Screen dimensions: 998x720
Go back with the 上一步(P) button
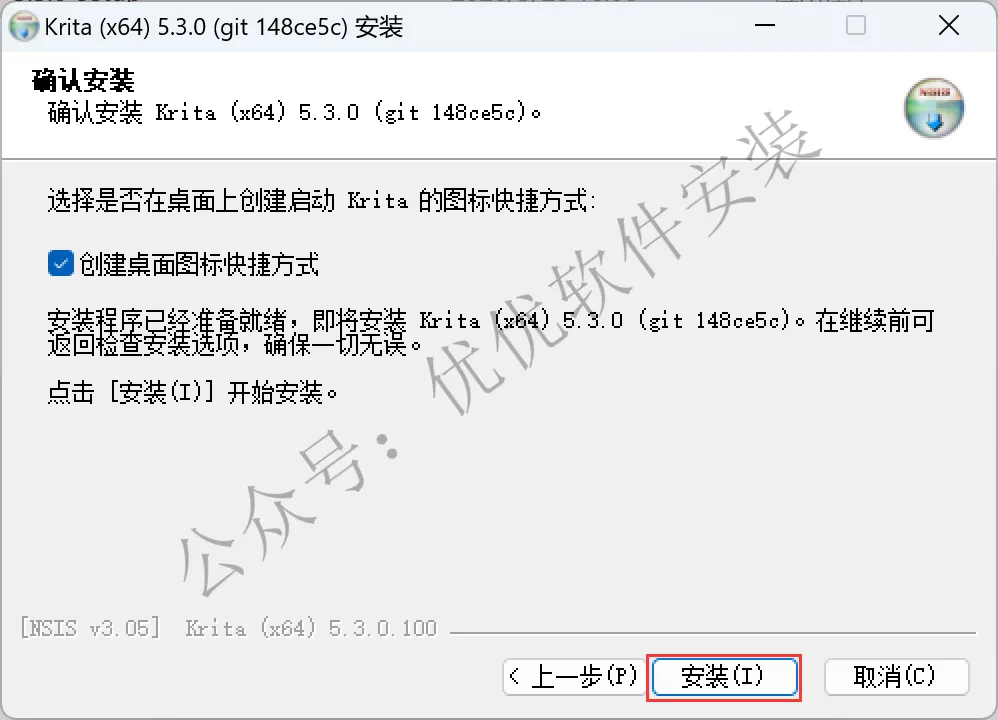[x=575, y=676]
